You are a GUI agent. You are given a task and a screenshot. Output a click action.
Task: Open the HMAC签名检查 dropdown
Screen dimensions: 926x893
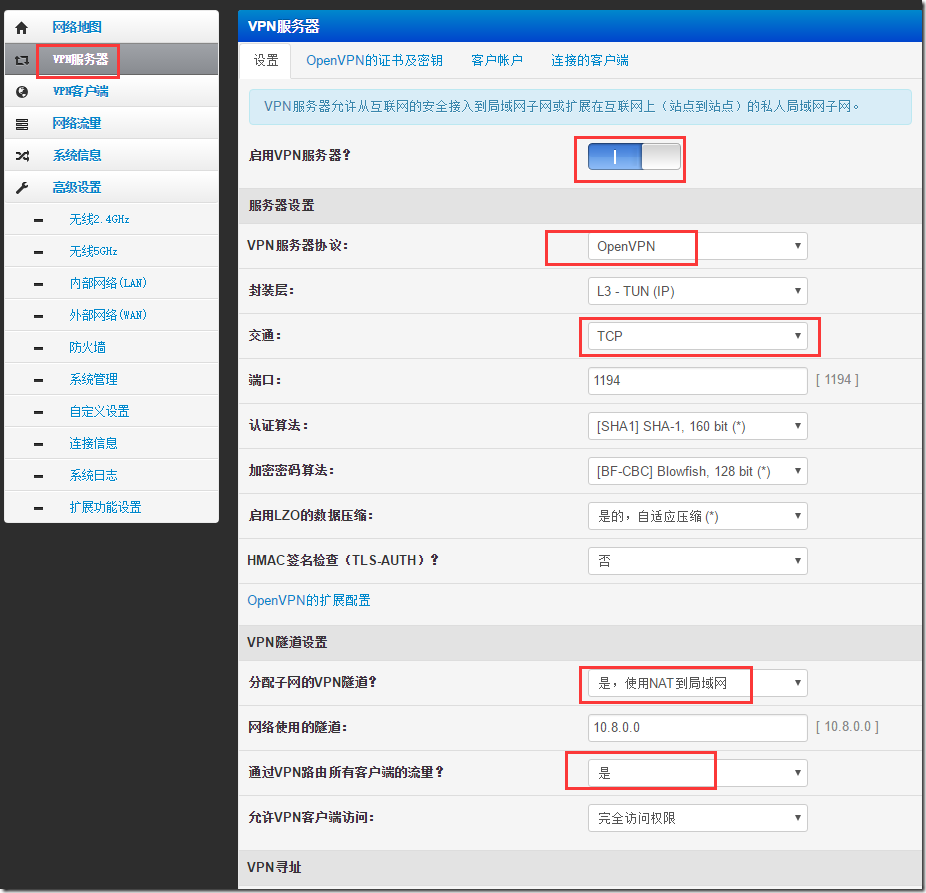[697, 561]
